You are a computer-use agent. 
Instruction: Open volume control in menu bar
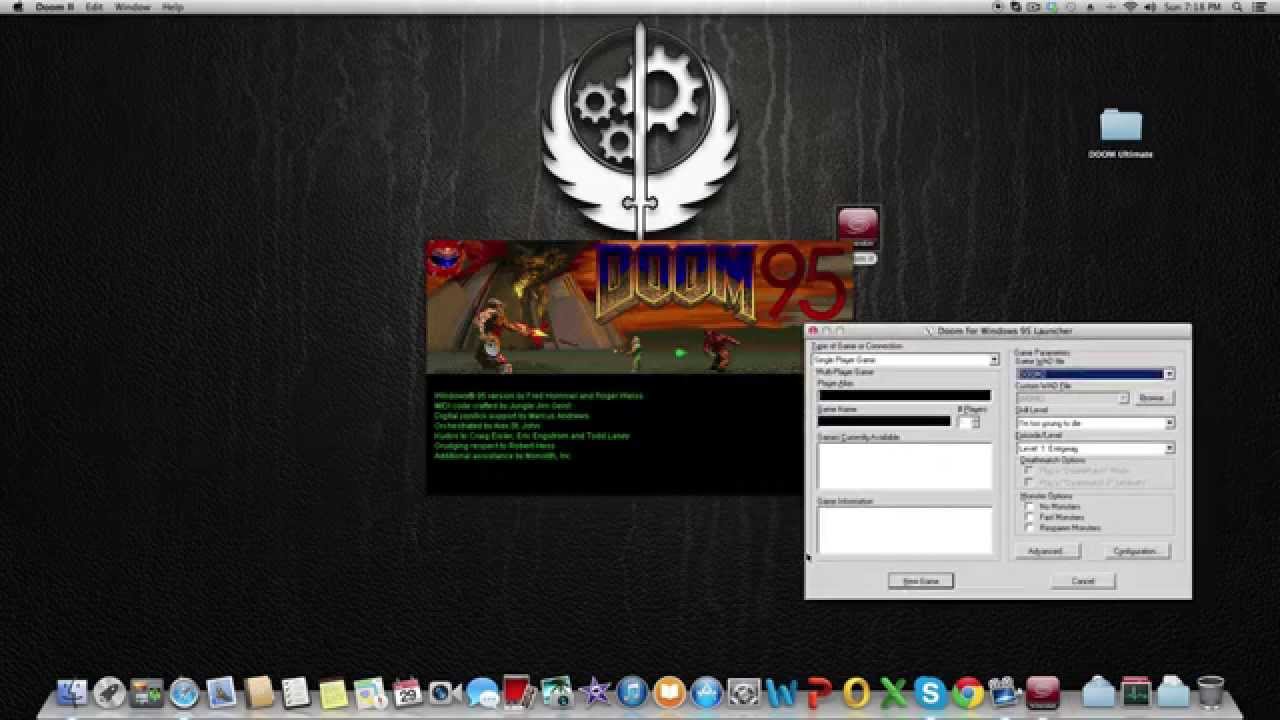[x=1148, y=7]
